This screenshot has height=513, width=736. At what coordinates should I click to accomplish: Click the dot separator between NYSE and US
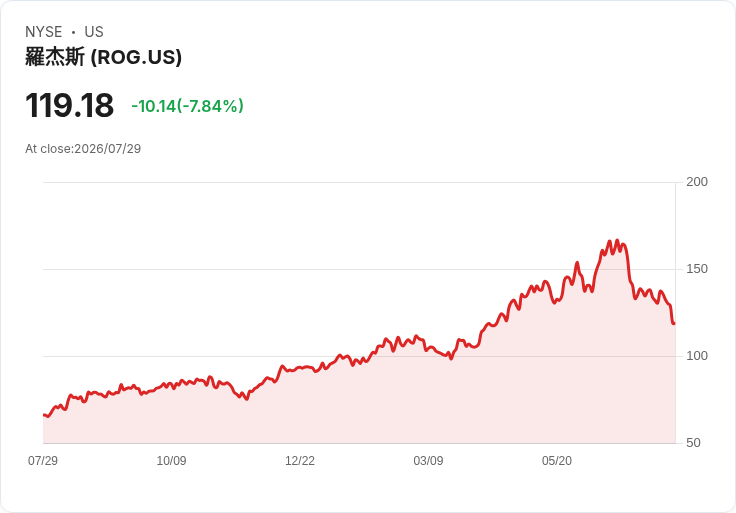click(x=73, y=32)
